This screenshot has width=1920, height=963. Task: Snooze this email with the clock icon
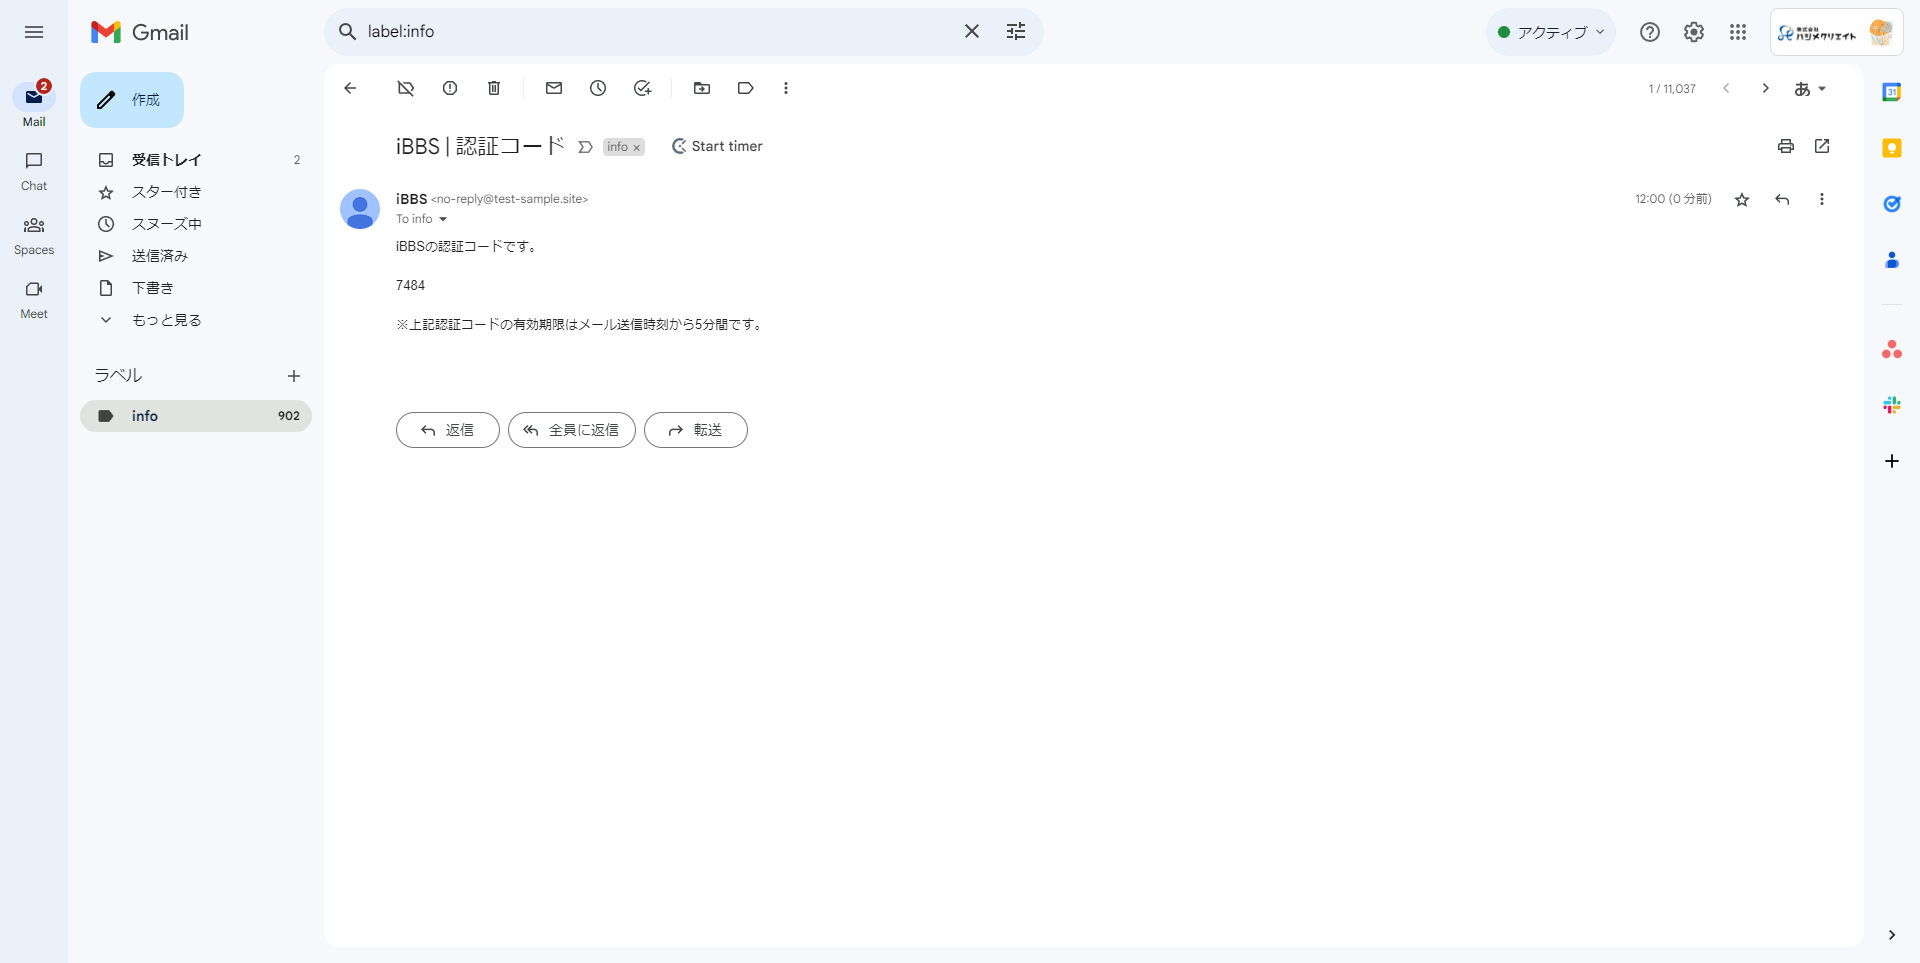click(x=598, y=88)
